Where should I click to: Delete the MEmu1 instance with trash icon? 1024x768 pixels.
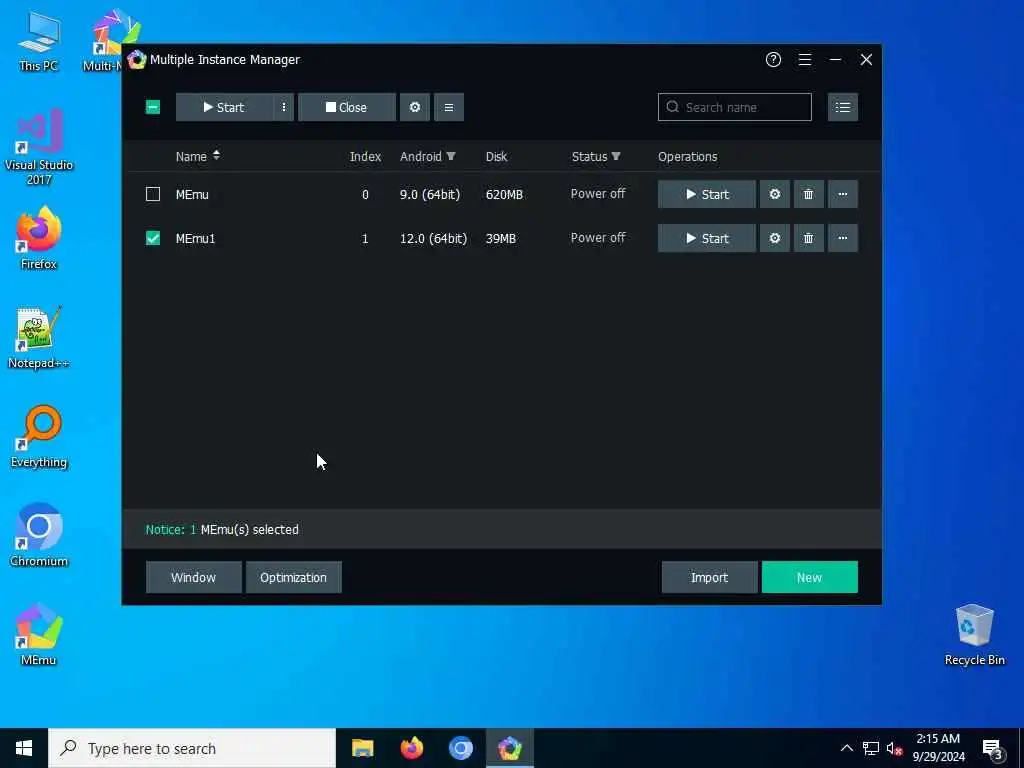(x=808, y=238)
